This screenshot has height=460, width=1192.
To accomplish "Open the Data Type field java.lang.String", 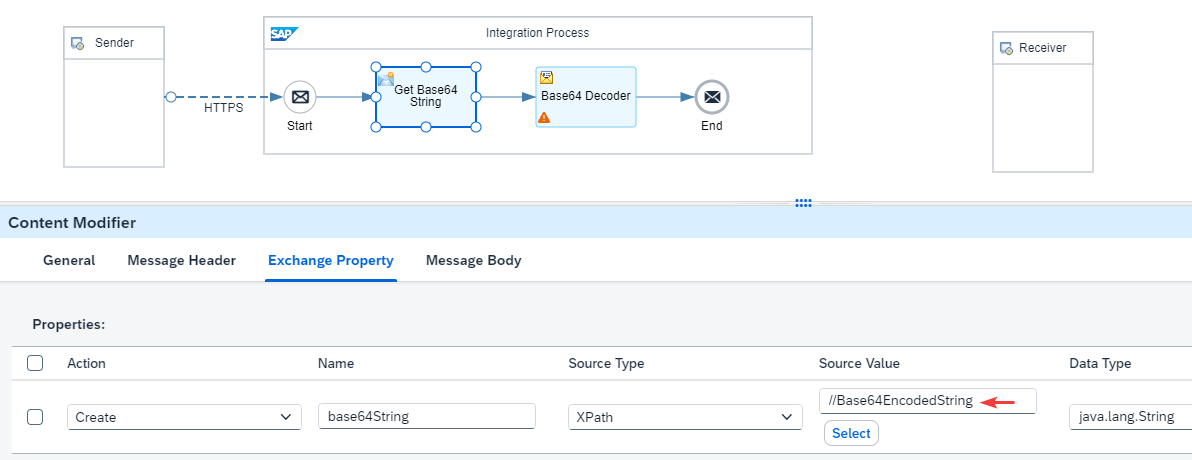I will 1130,417.
